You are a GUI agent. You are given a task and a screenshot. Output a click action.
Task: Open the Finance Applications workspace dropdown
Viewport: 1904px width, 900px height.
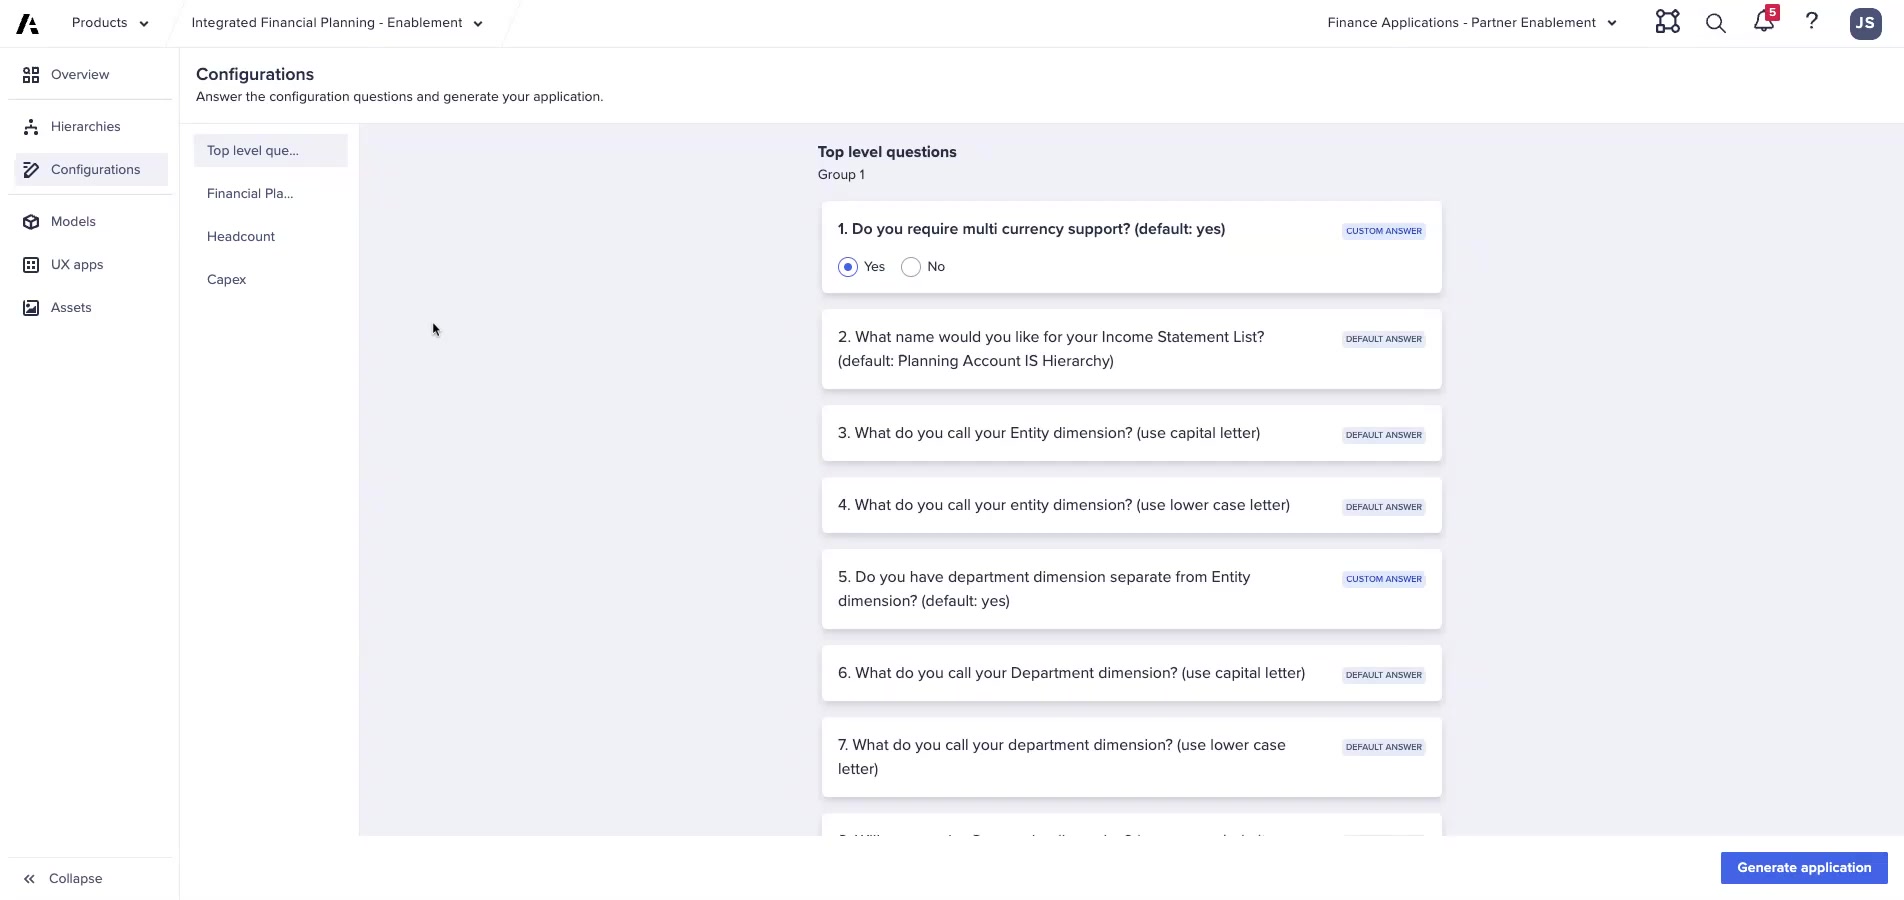click(x=1612, y=22)
